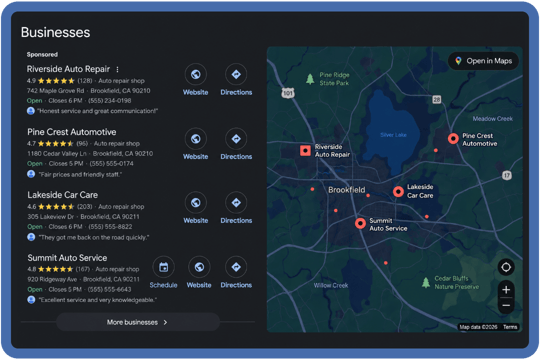This screenshot has height=360, width=540.
Task: Click Summit Auto Service 4.8 star rating
Action: click(56, 269)
